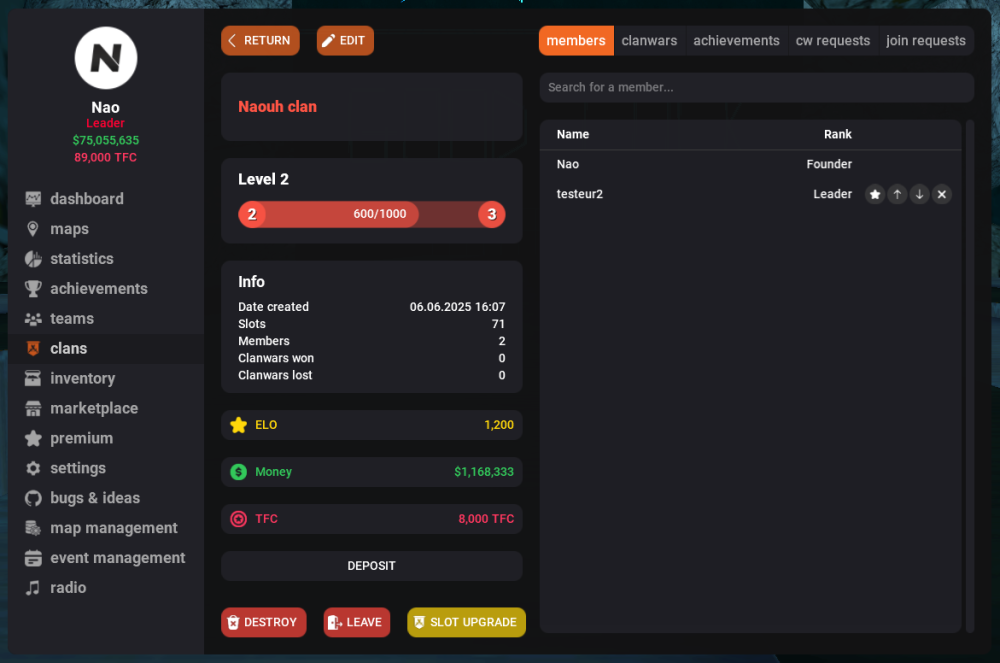Switch to the members tab
This screenshot has width=1000, height=663.
click(x=576, y=41)
